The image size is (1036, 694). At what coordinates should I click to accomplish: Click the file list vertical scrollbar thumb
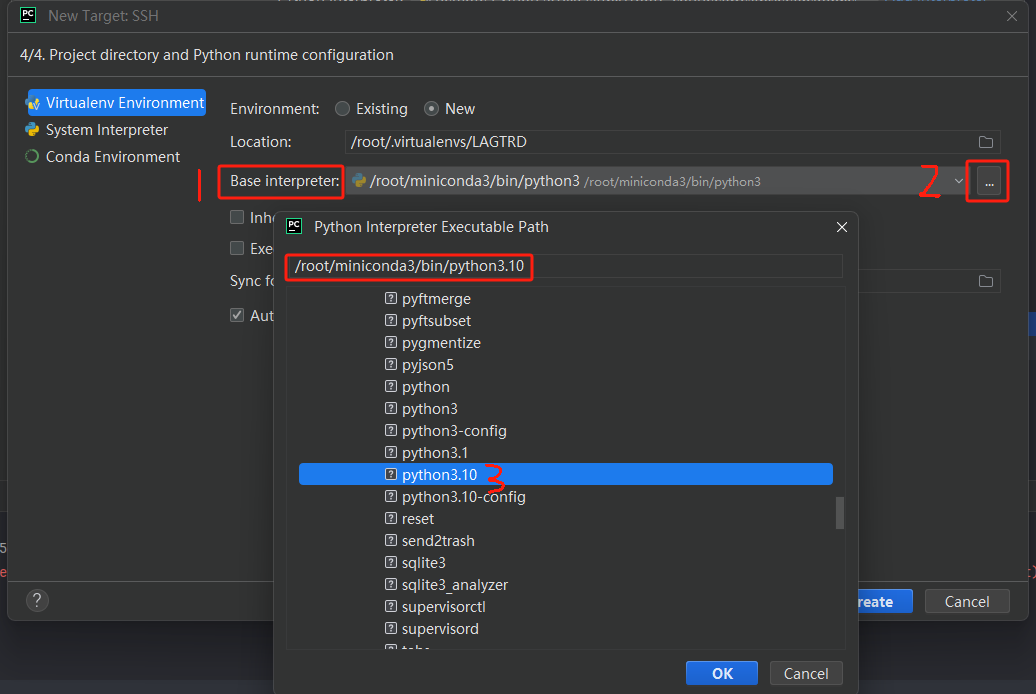(x=840, y=513)
